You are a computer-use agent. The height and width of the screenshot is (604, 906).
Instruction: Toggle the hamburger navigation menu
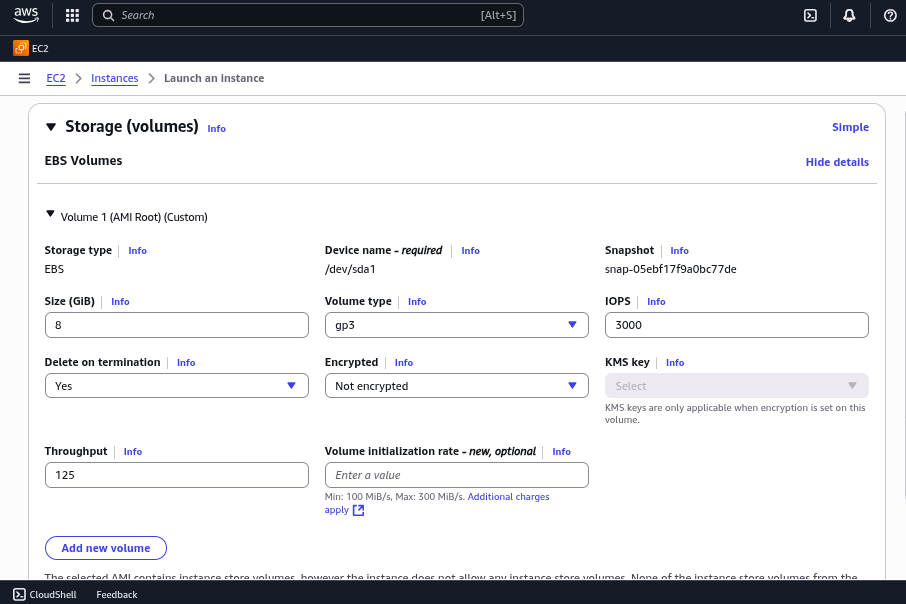point(24,78)
